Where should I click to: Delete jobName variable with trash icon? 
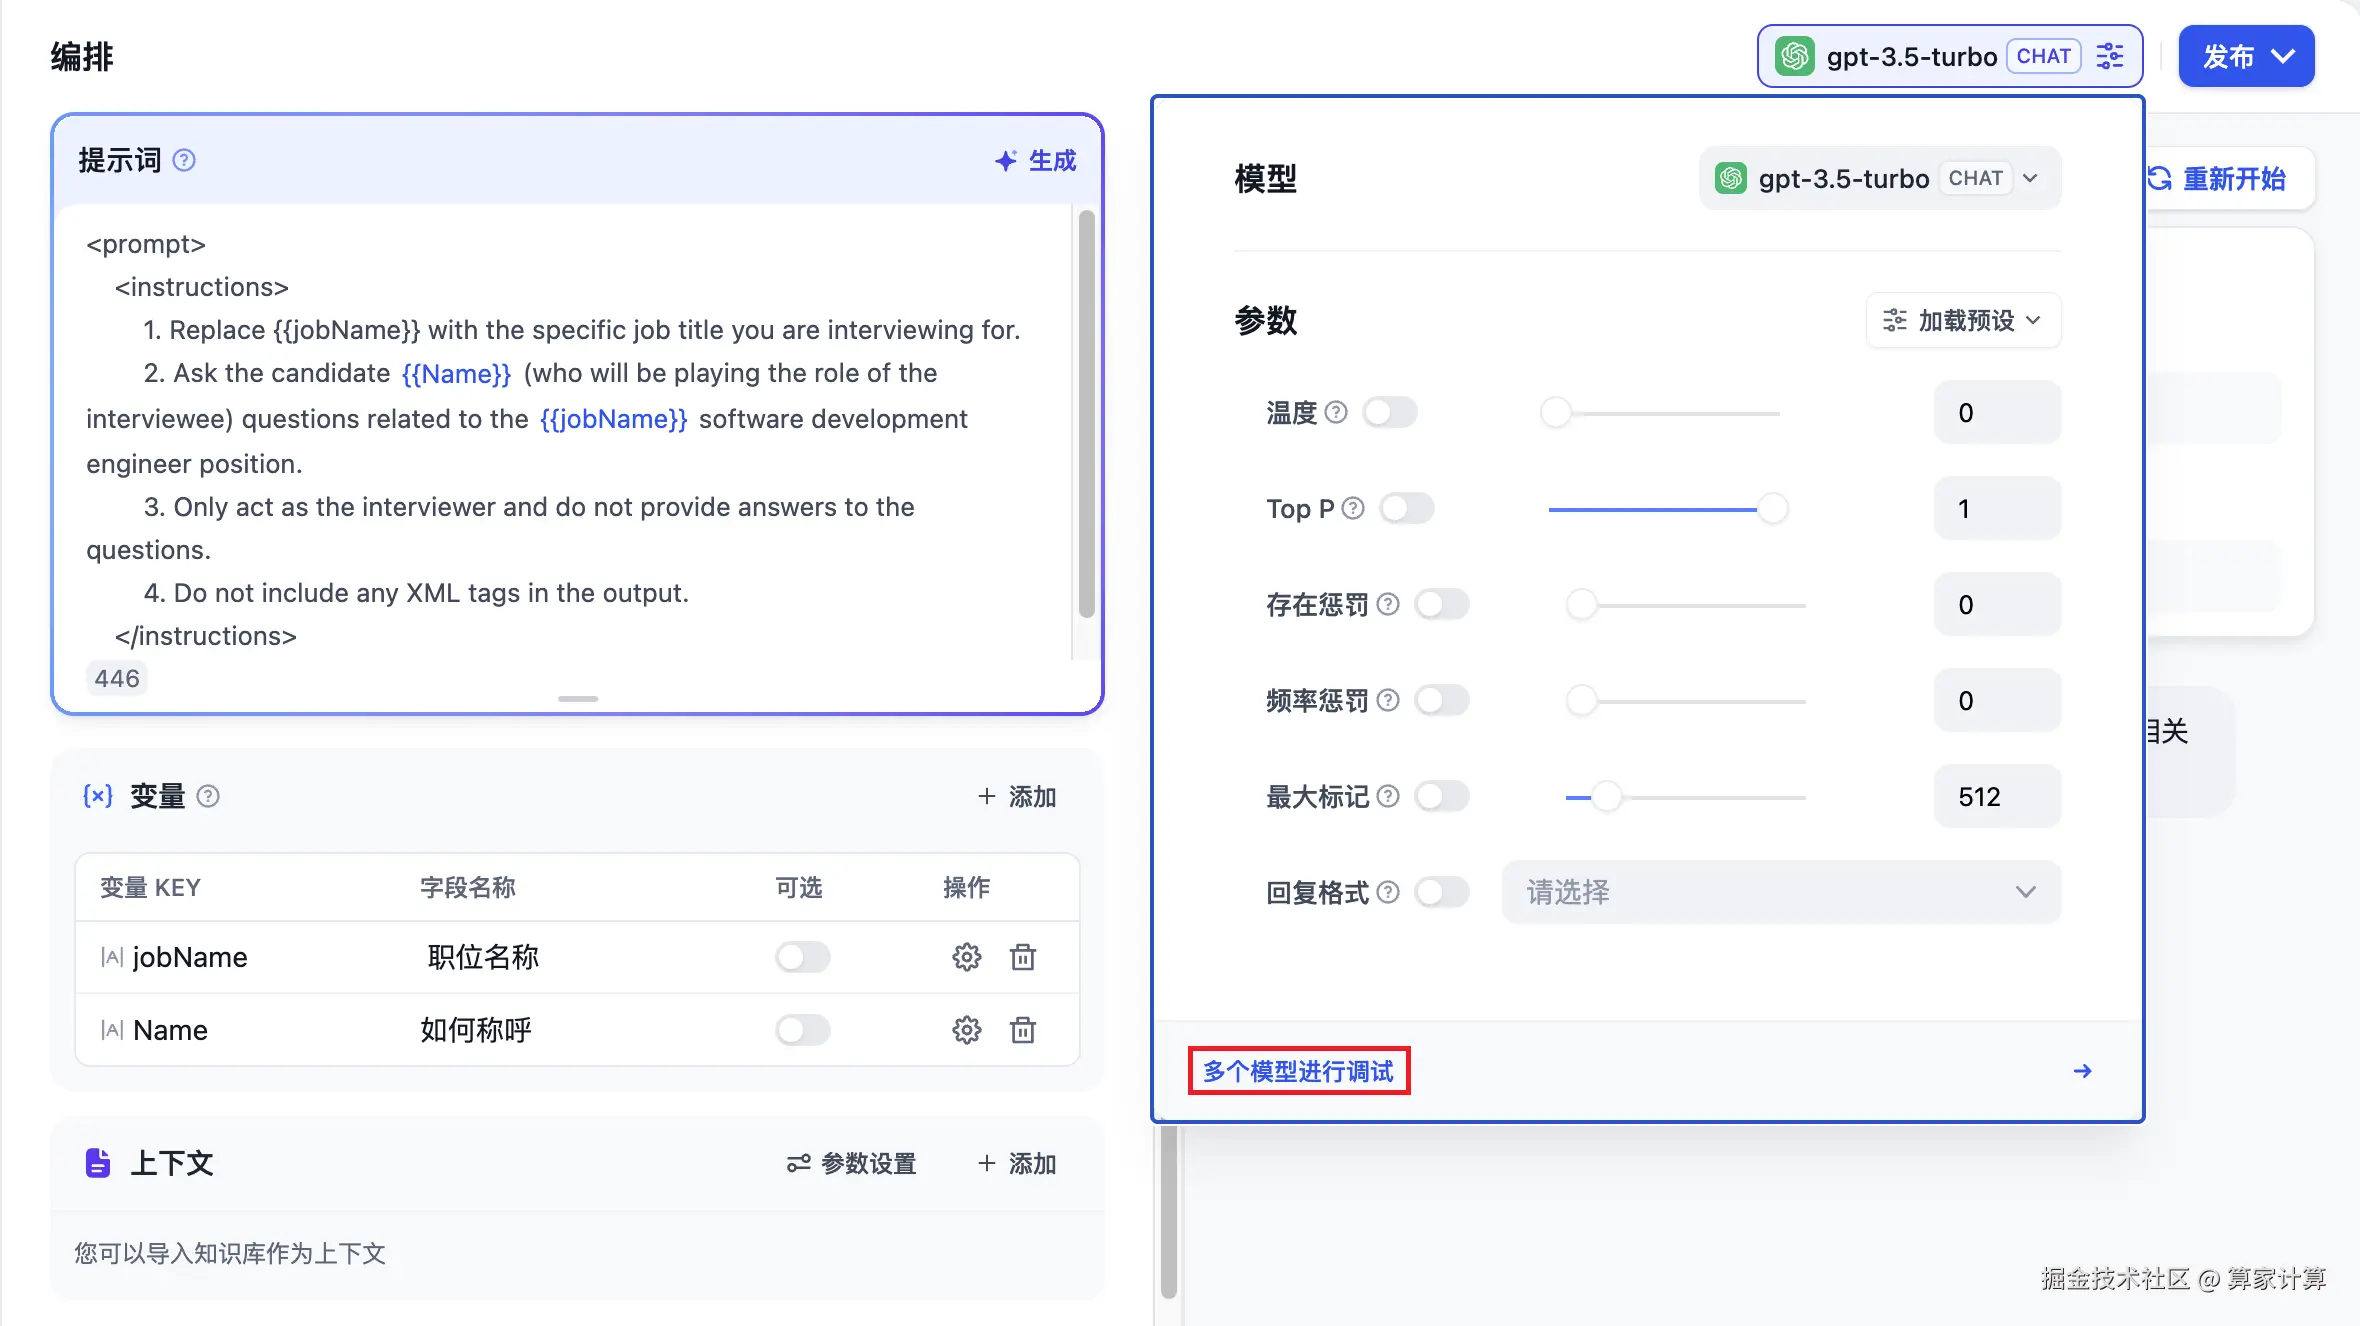(x=1022, y=957)
